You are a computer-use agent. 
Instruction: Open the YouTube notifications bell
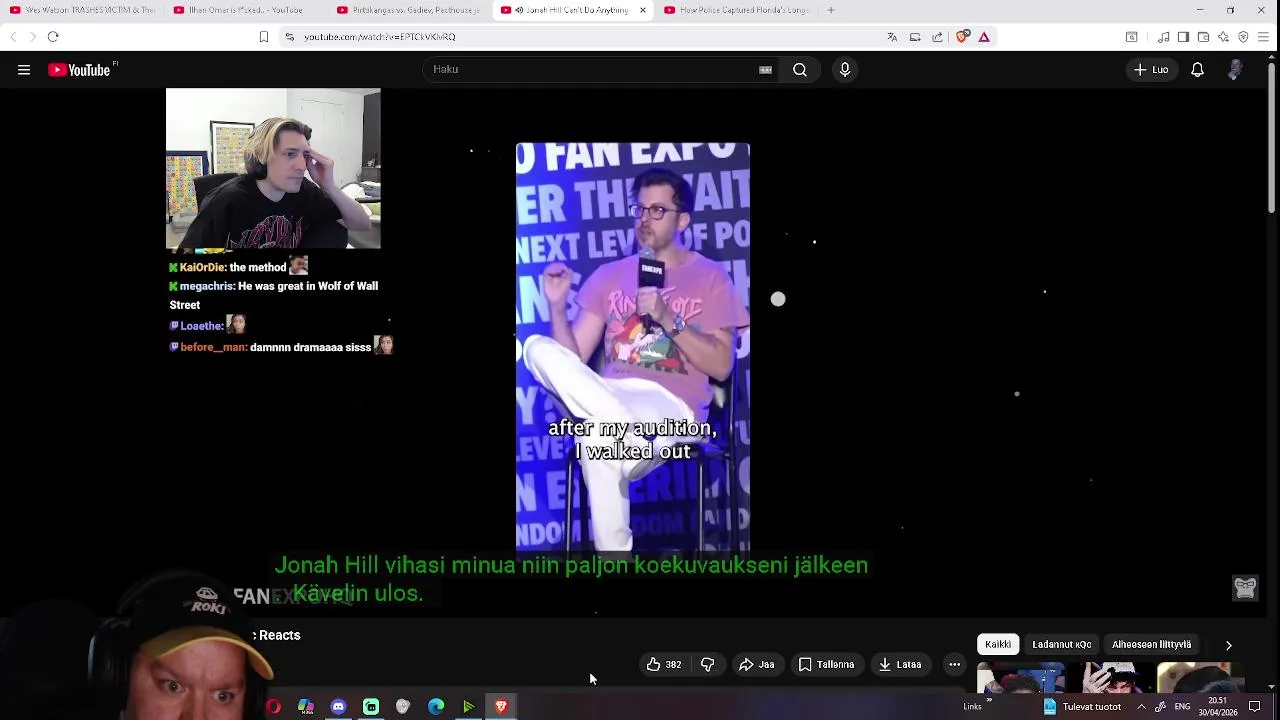1197,70
